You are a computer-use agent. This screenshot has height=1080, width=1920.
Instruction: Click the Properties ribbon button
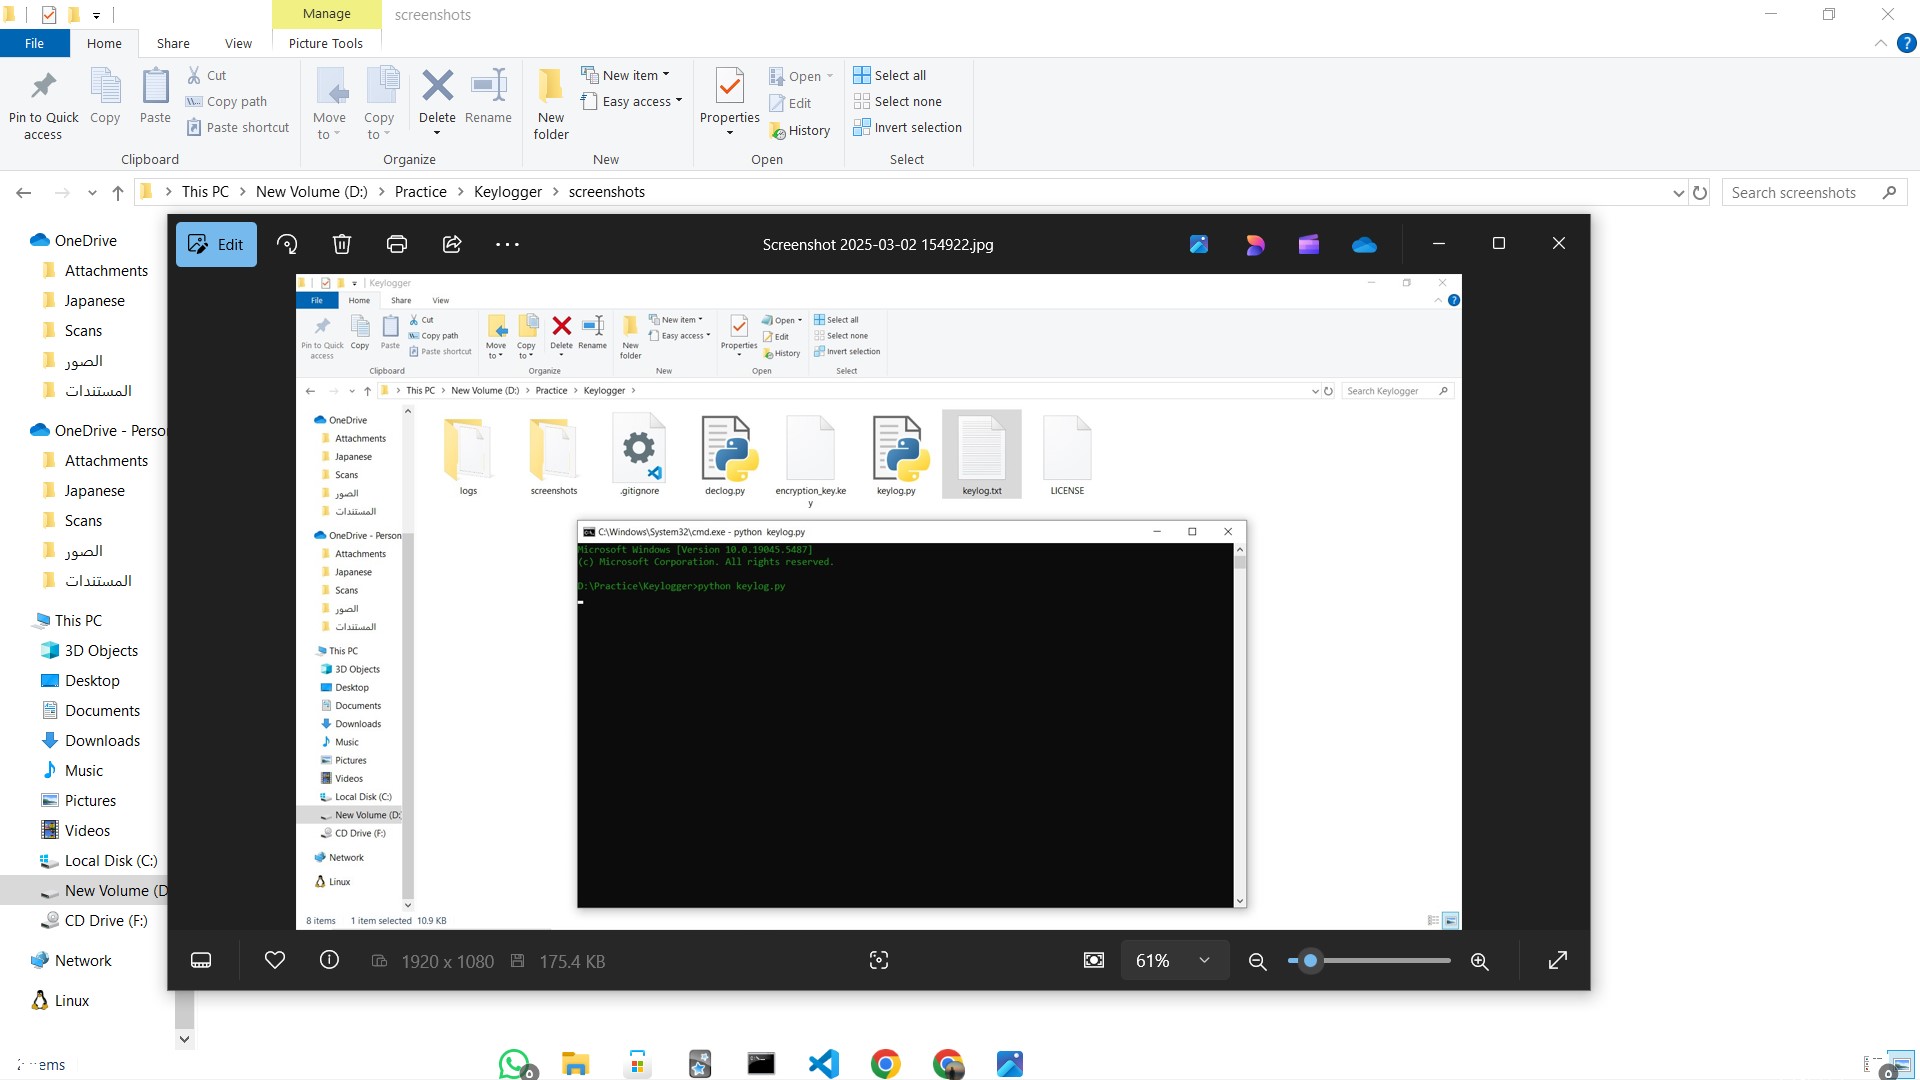click(730, 100)
